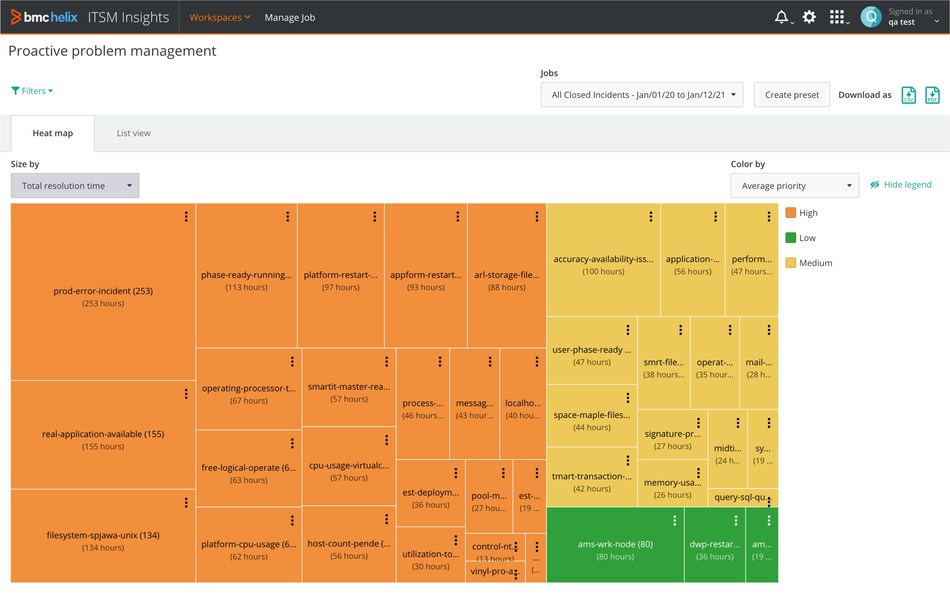Select Manage Job in the top bar
This screenshot has height=594, width=950.
pyautogui.click(x=290, y=17)
